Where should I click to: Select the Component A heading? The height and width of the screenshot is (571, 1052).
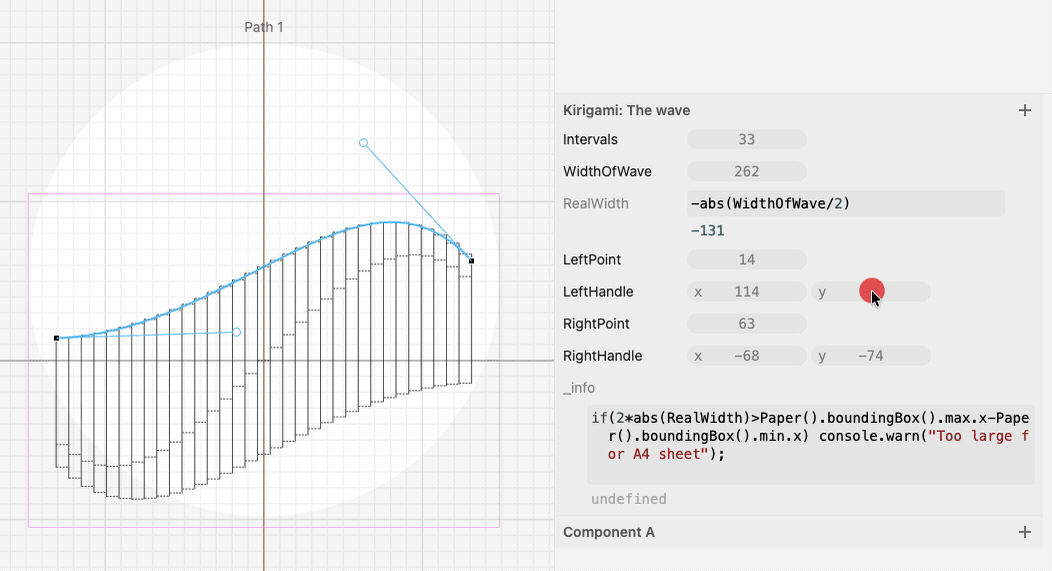click(609, 532)
